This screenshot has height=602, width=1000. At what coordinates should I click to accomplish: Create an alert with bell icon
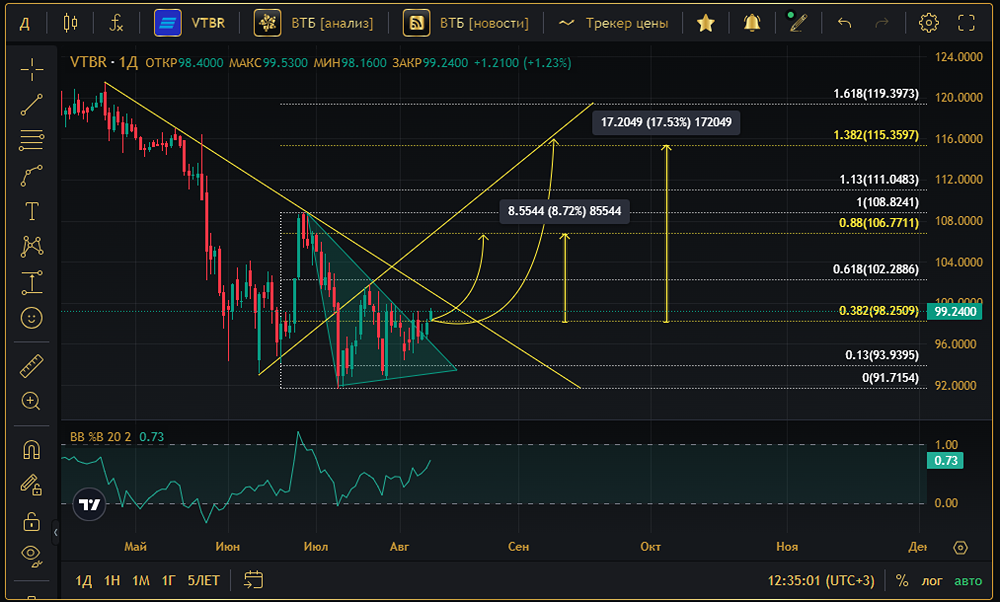[753, 24]
